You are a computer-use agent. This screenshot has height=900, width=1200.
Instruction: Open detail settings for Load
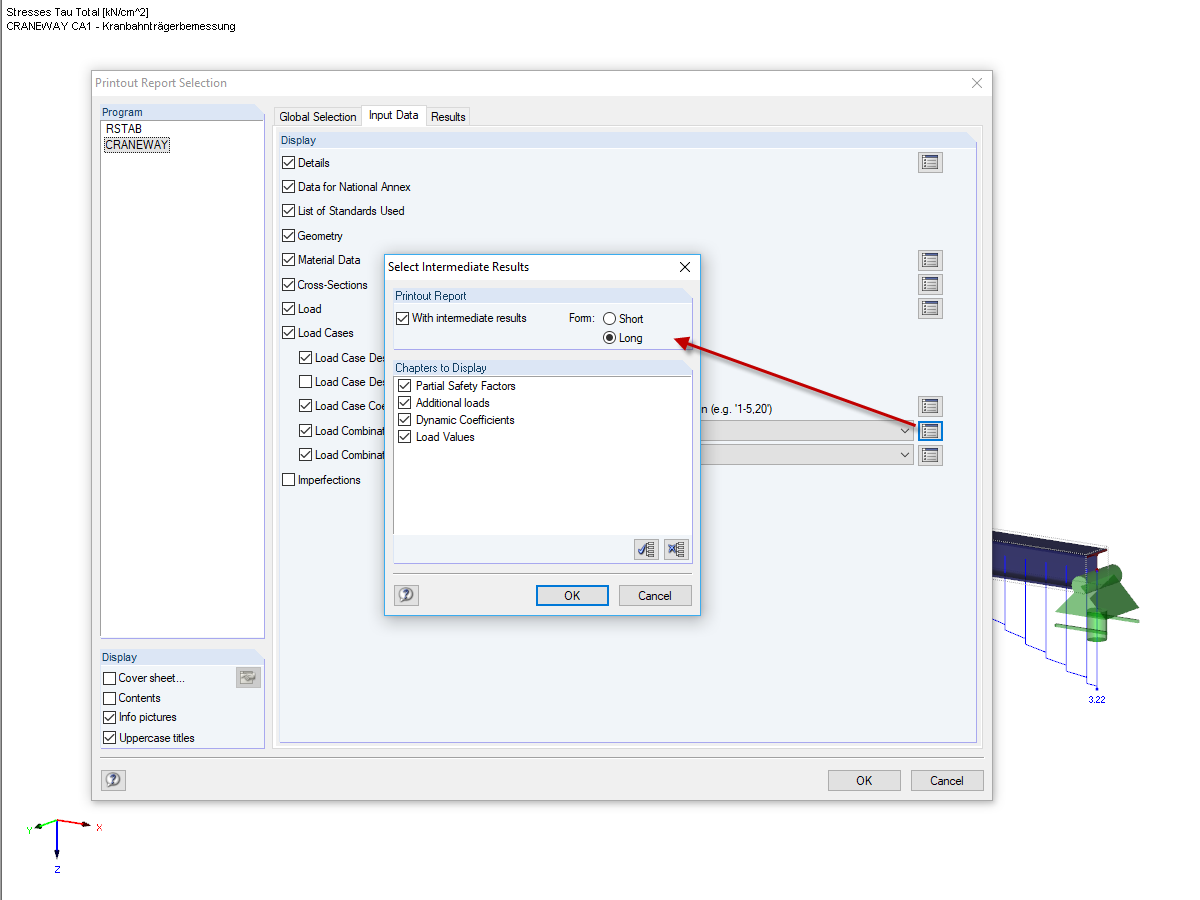tap(929, 308)
